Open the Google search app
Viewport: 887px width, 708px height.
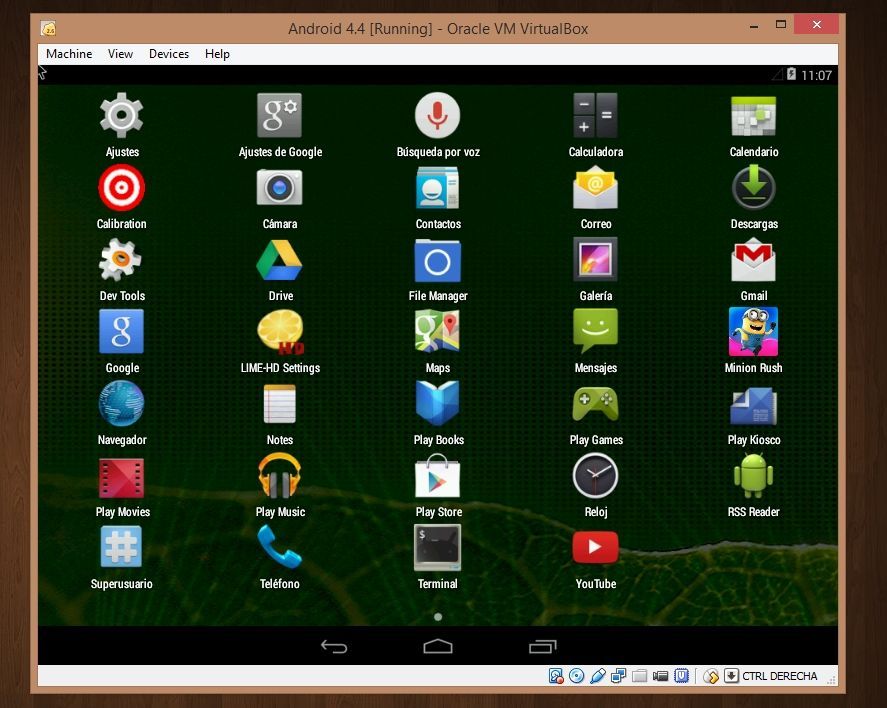(x=121, y=331)
